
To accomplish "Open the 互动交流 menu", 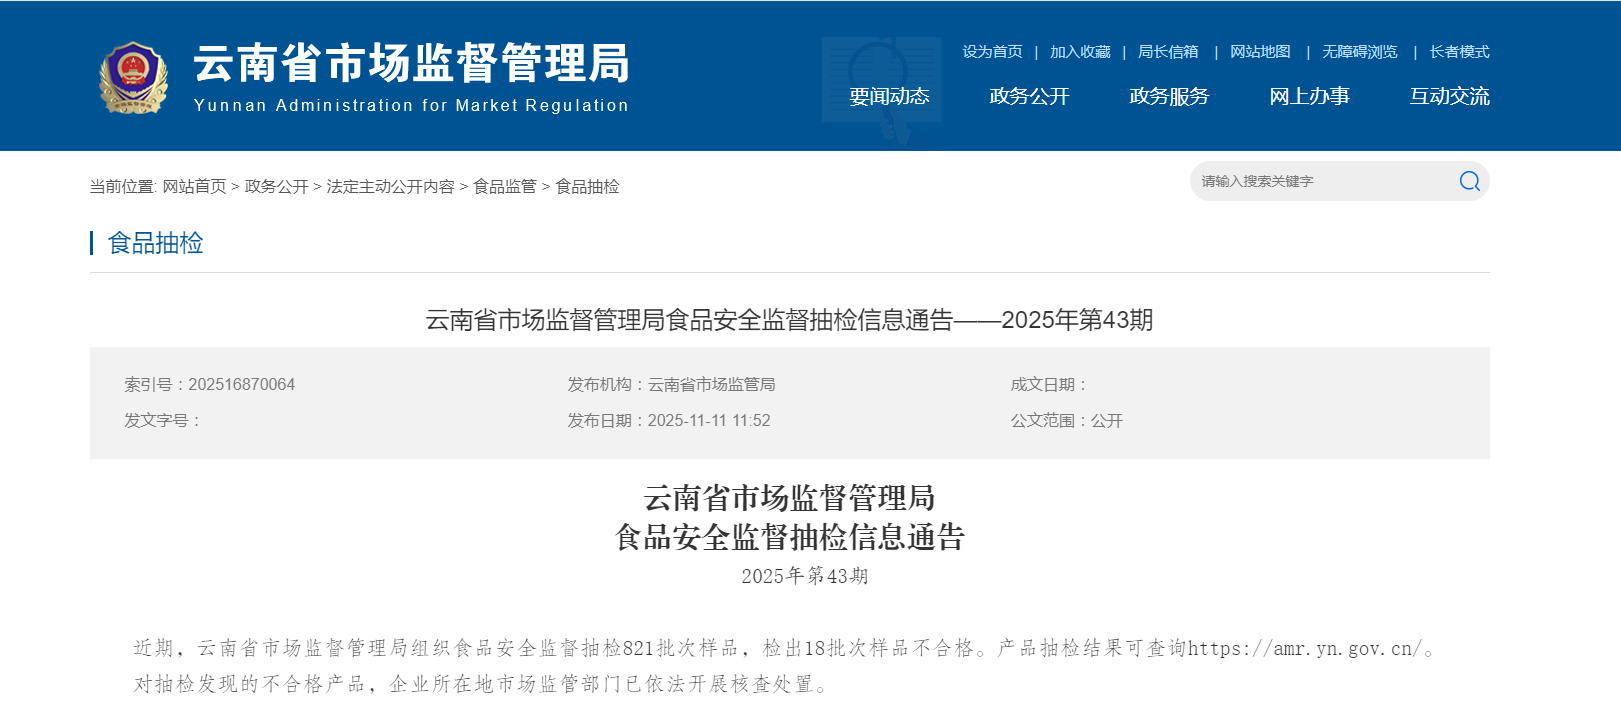I will (1449, 96).
